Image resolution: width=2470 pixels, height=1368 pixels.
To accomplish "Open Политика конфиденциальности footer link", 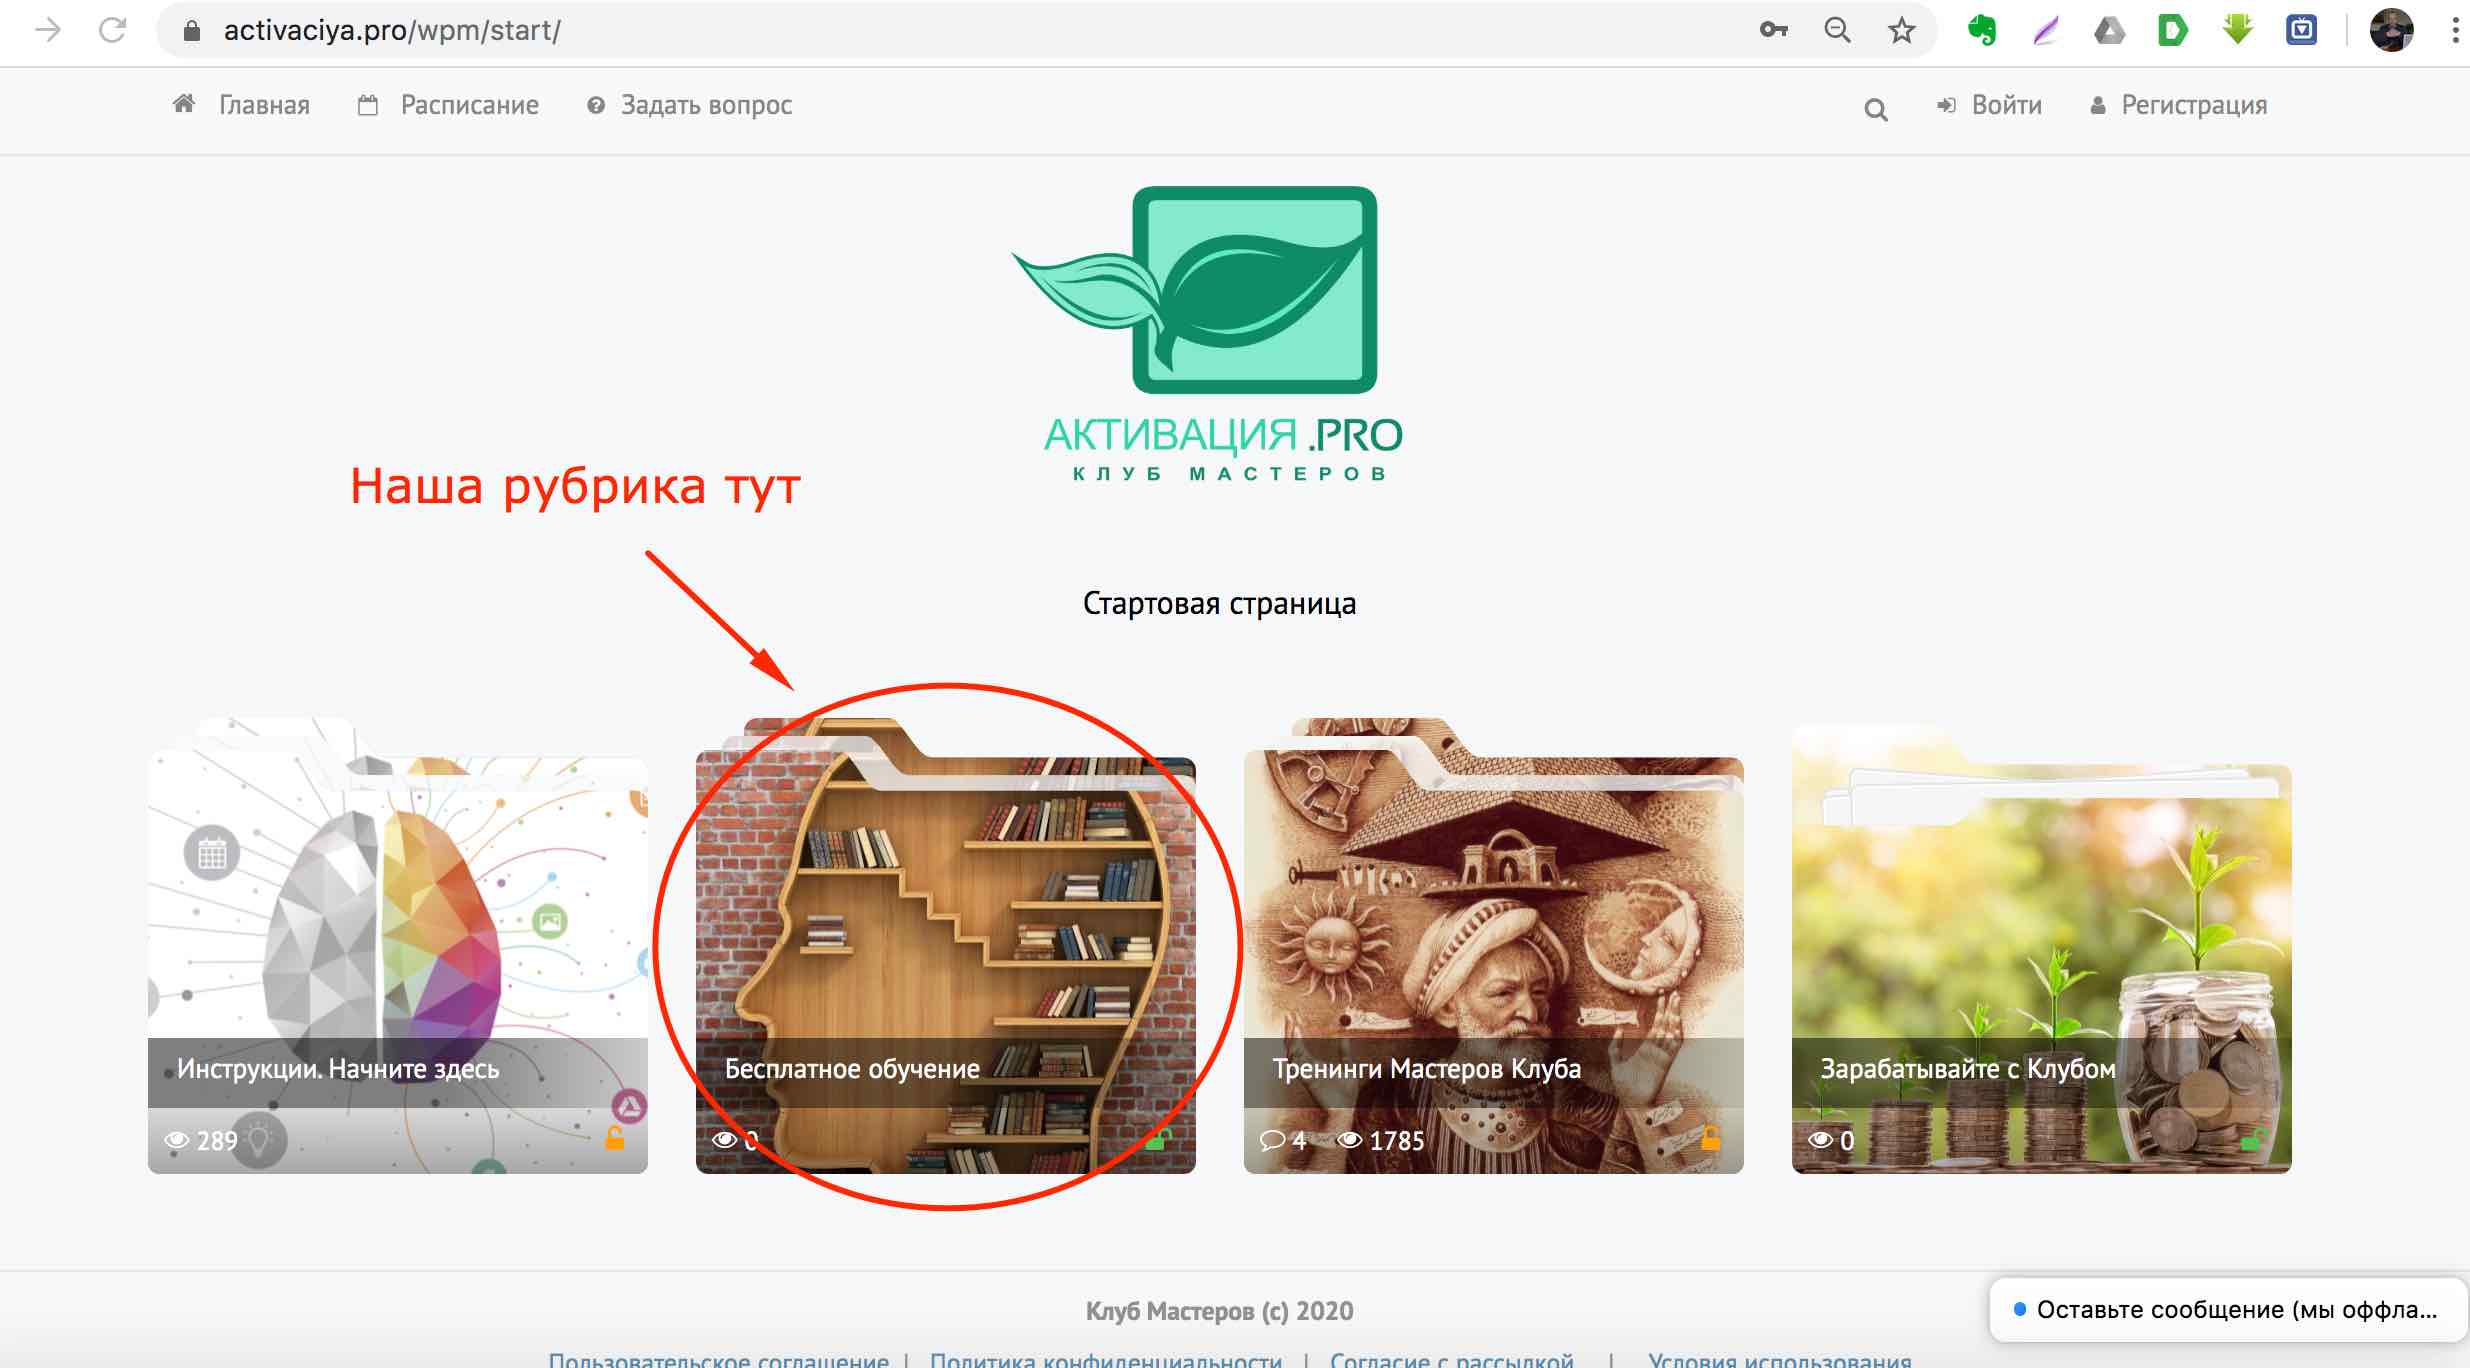I will 1106,1359.
